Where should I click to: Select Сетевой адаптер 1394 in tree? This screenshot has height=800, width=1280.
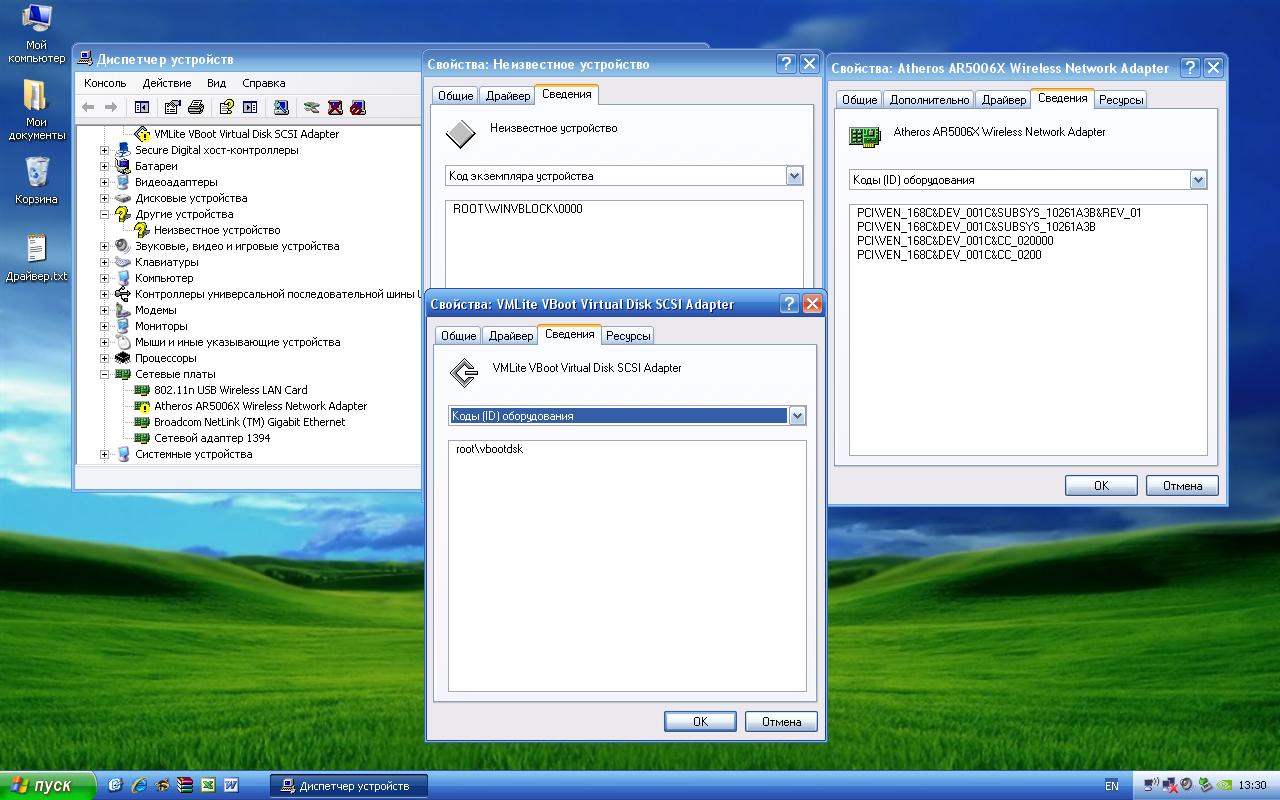[212, 438]
